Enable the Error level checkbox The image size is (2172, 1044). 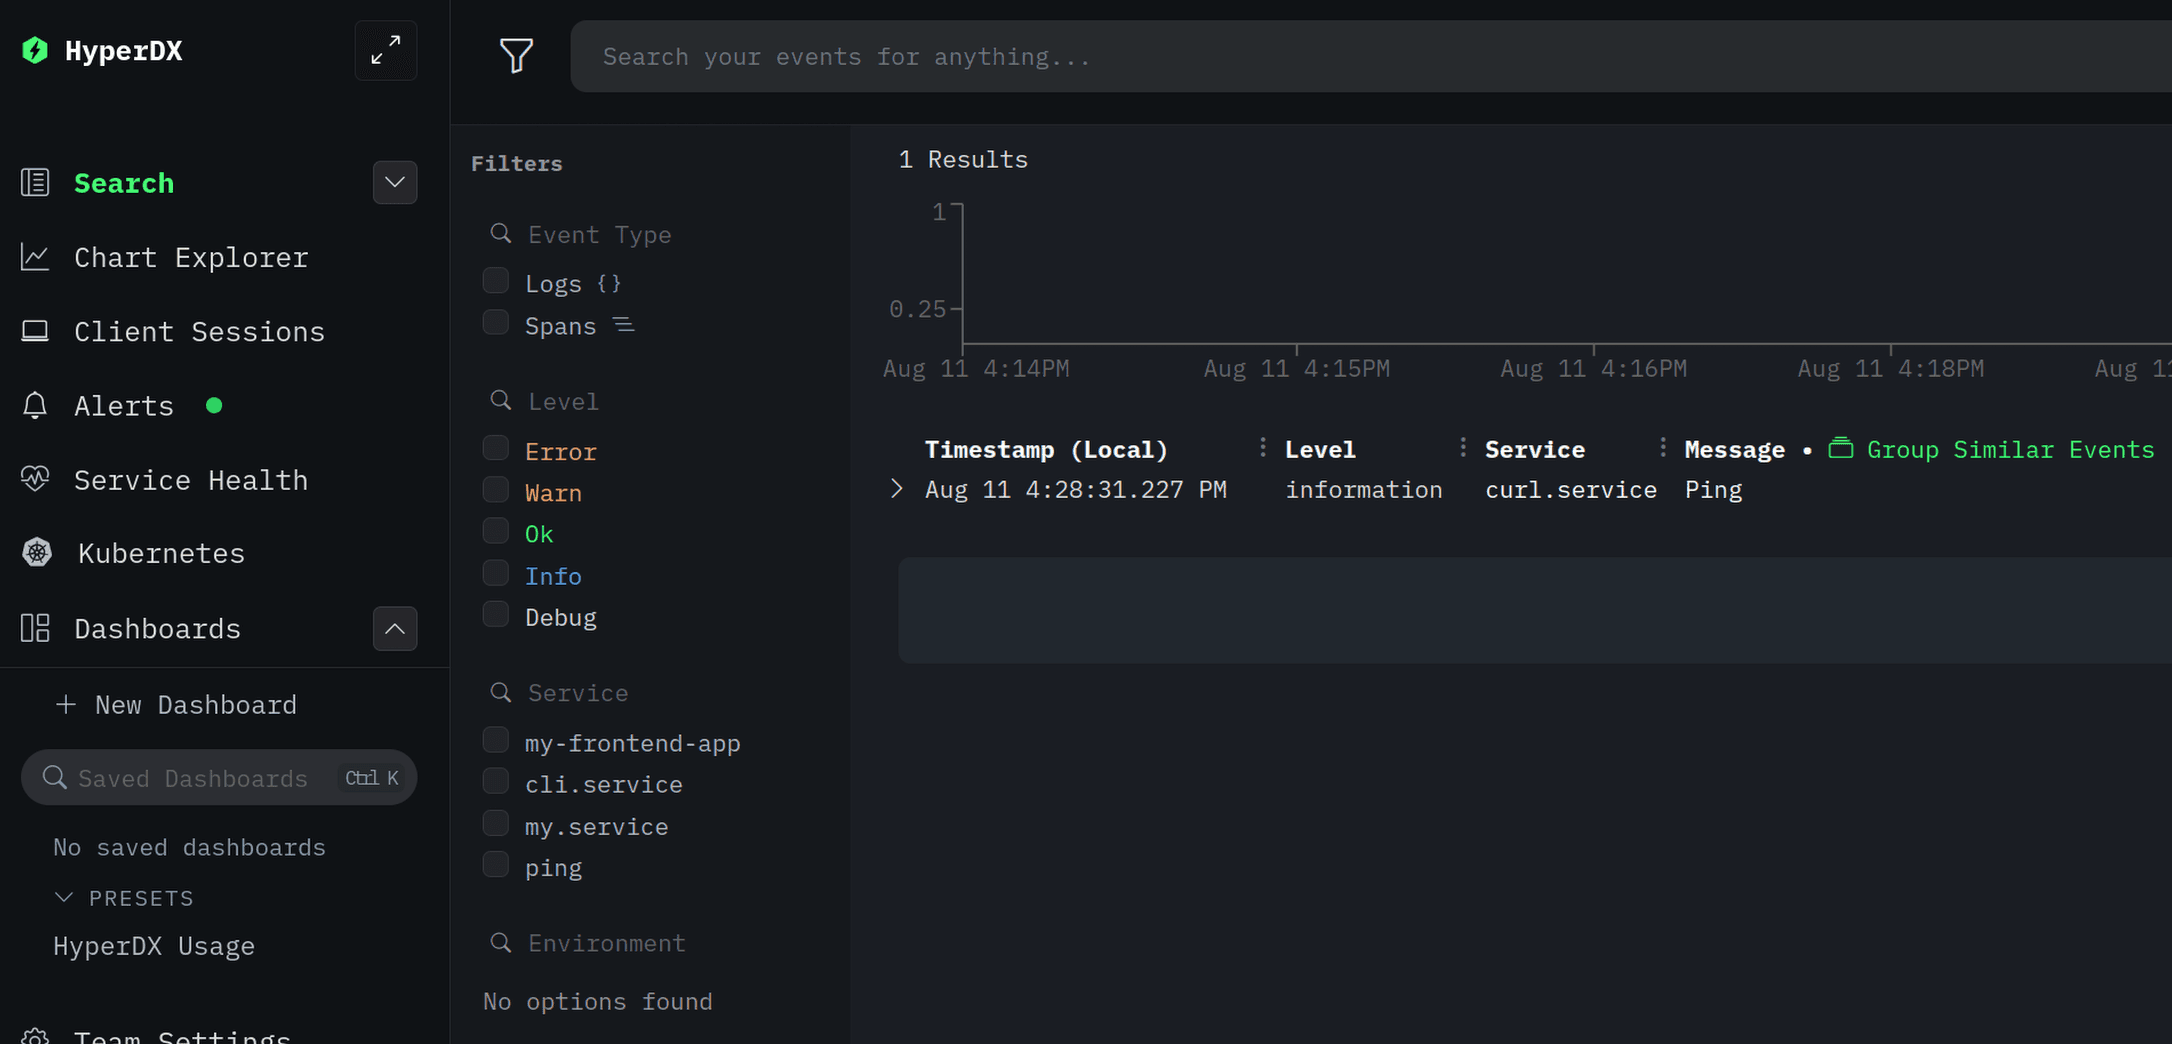pos(496,448)
